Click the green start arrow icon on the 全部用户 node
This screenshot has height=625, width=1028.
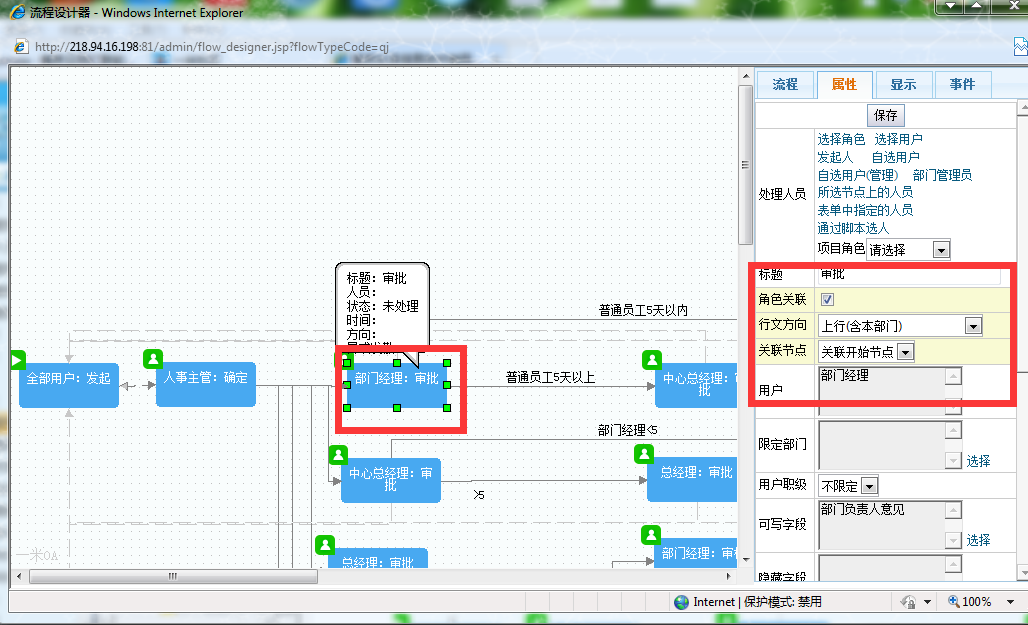coord(18,359)
